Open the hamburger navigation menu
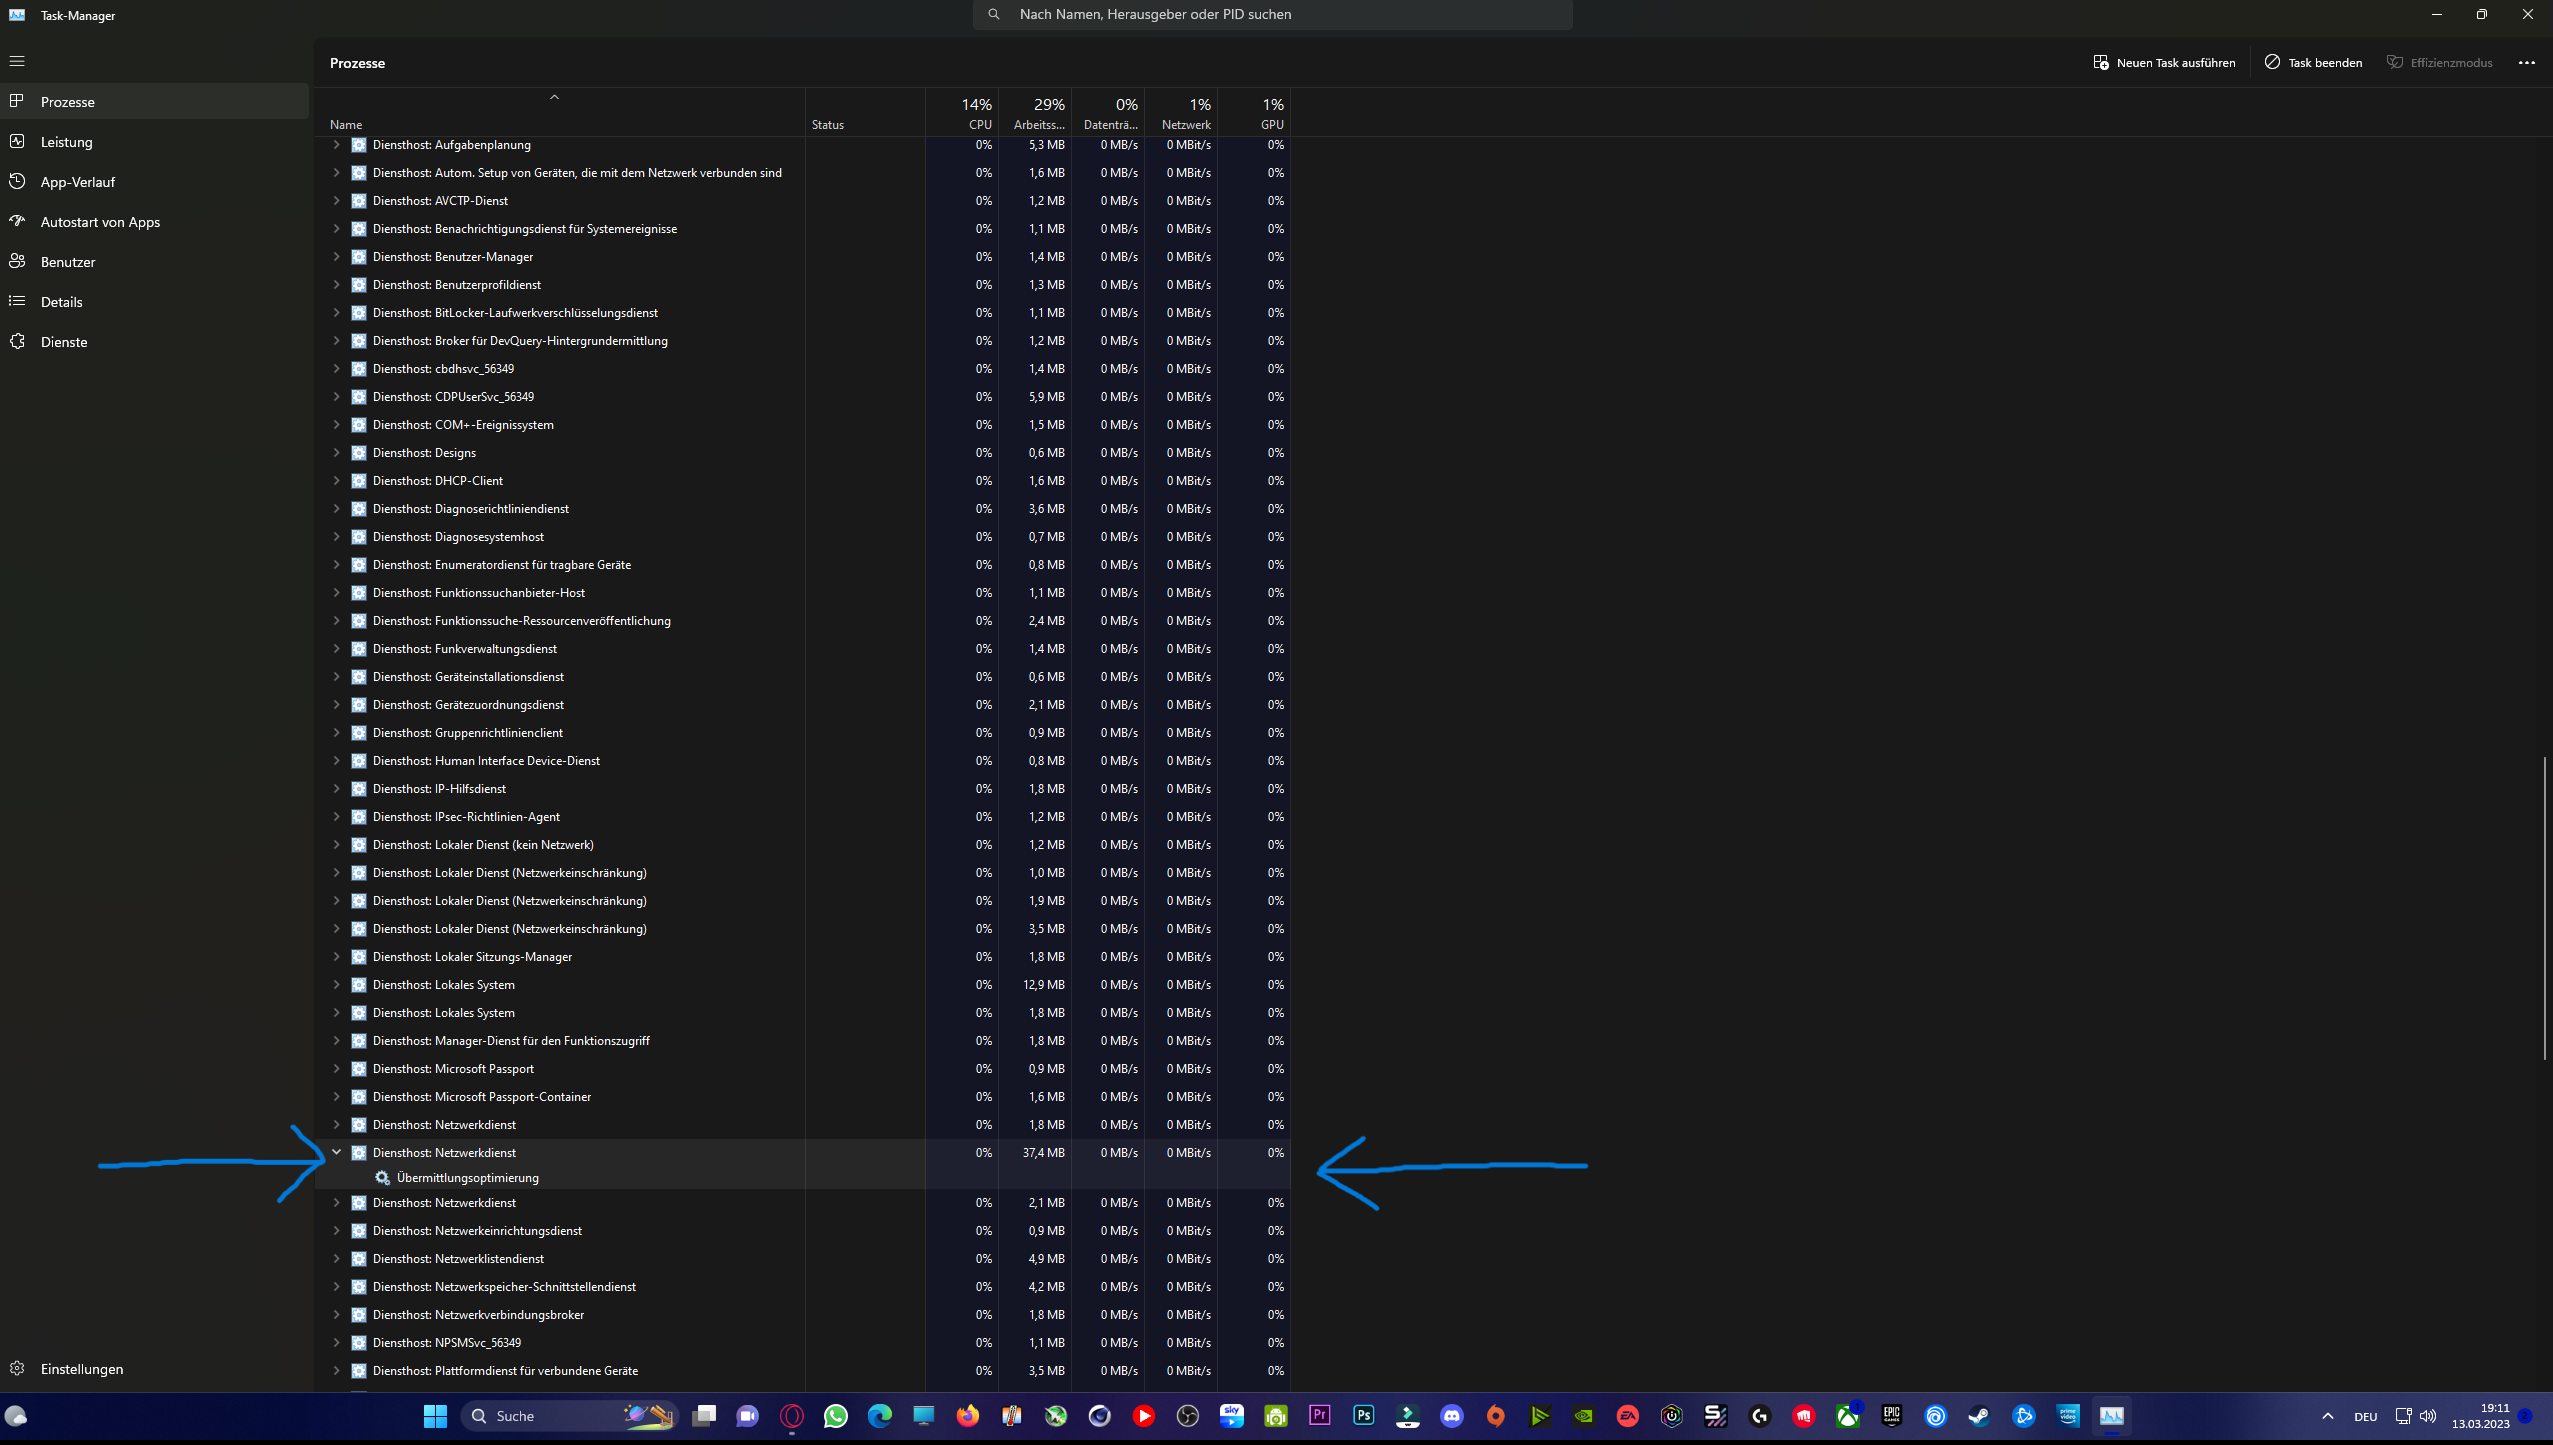The height and width of the screenshot is (1445, 2553). [17, 61]
